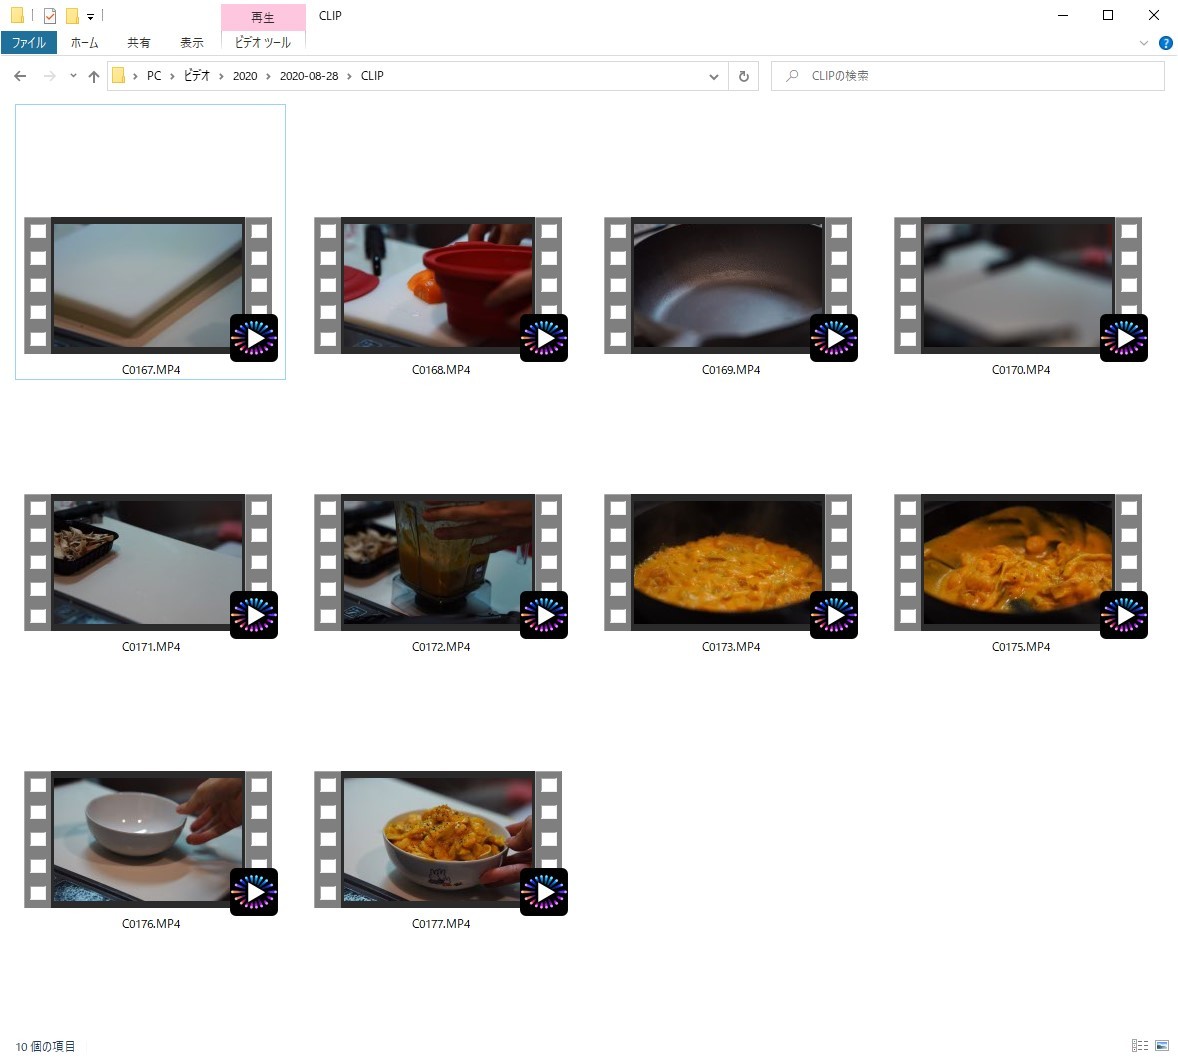Open Explorer help question-mark icon

(1165, 43)
